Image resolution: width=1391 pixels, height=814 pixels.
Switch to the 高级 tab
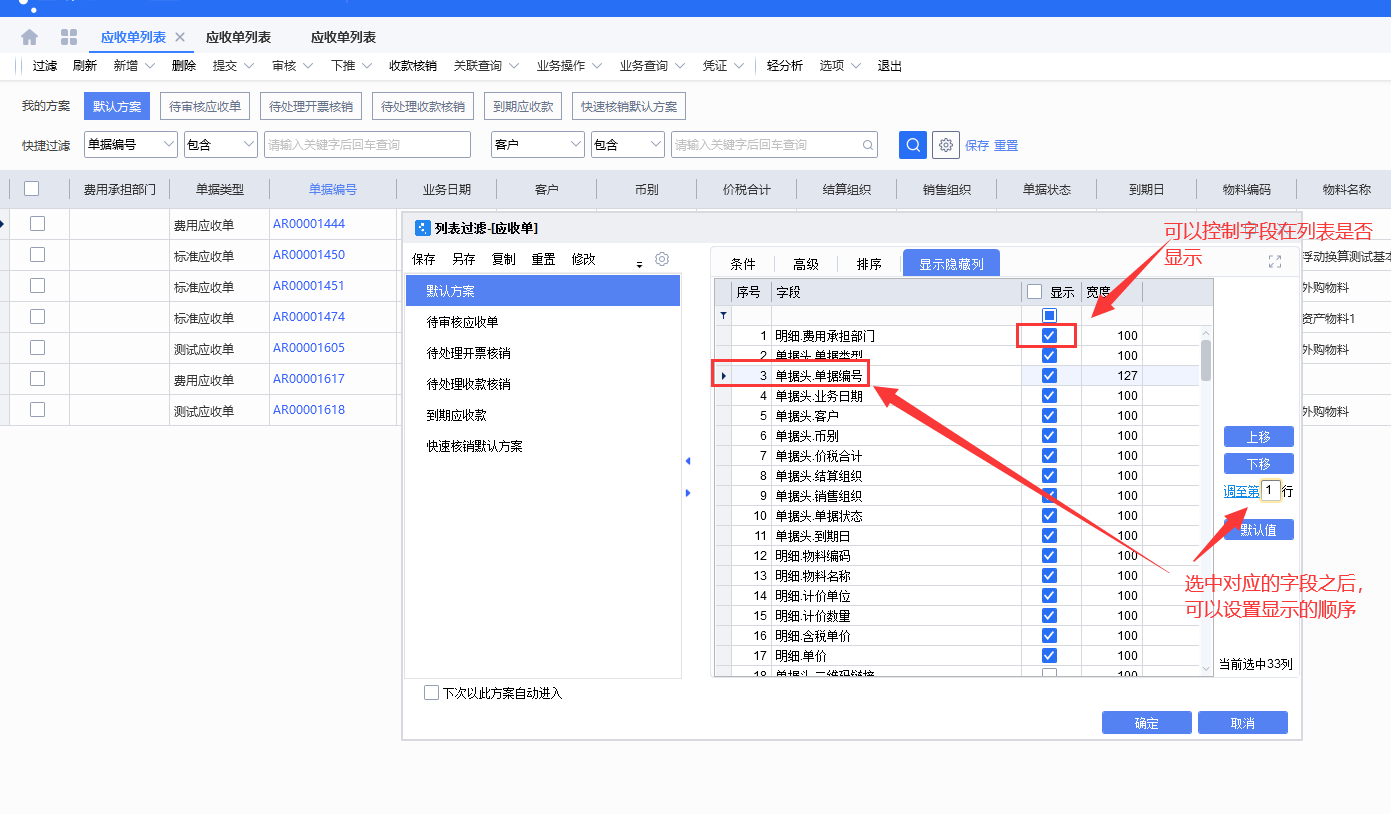pyautogui.click(x=806, y=264)
